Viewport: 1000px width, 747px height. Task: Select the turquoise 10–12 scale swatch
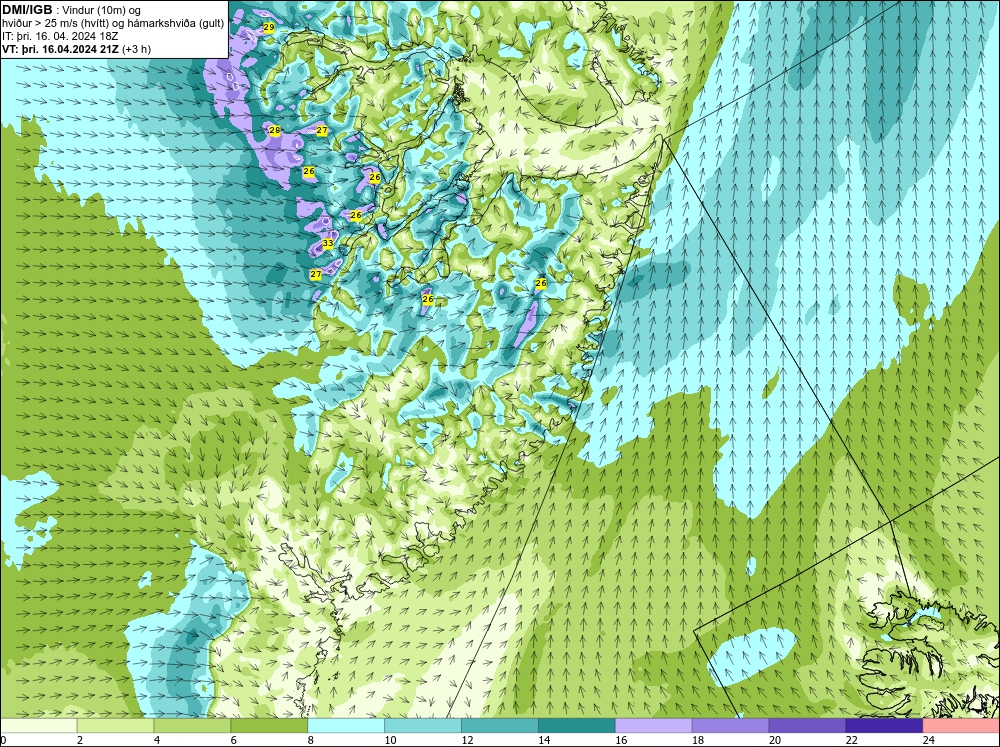(423, 725)
